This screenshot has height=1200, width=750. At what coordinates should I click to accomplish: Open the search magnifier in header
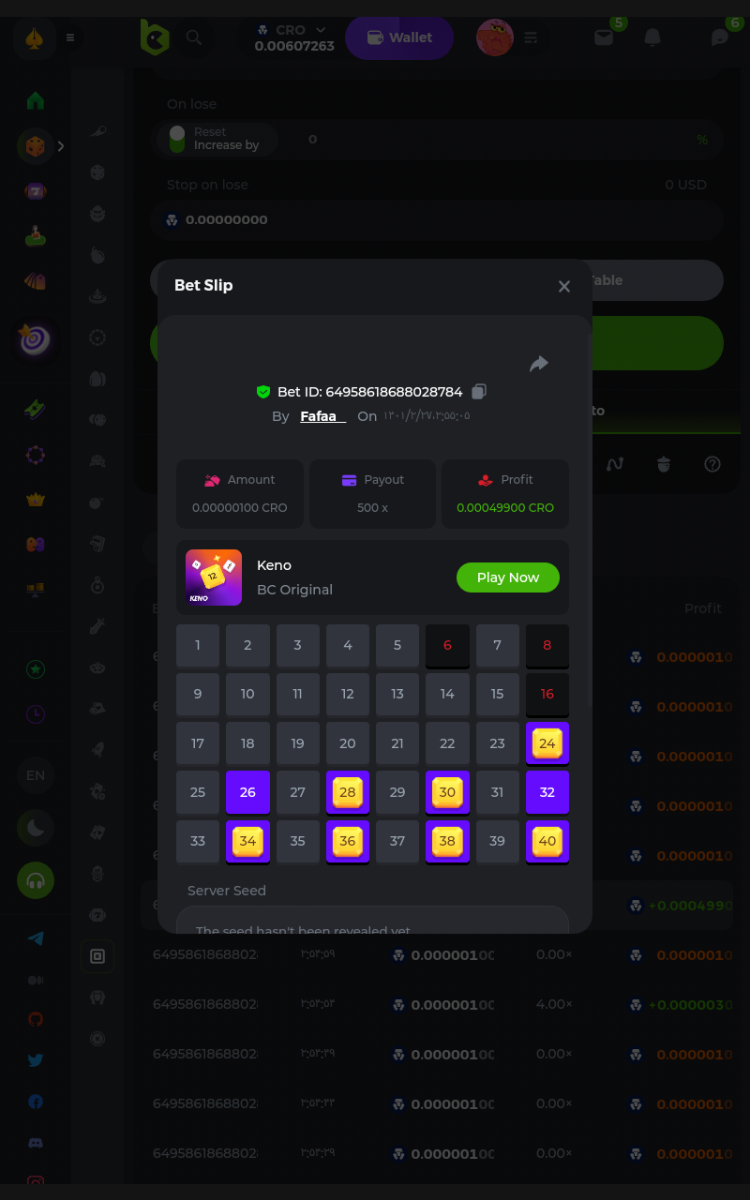click(194, 38)
